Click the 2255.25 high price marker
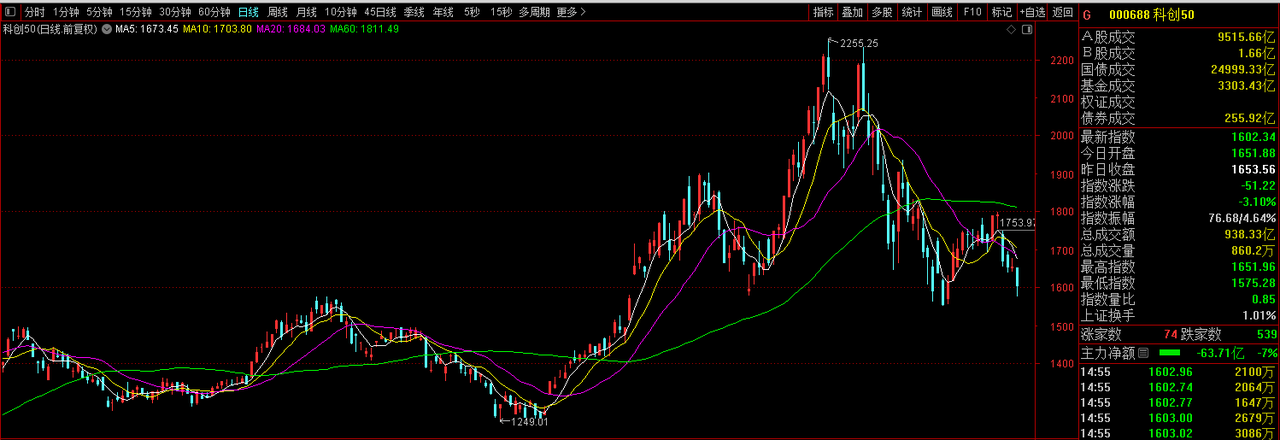1280x440 pixels. point(858,43)
